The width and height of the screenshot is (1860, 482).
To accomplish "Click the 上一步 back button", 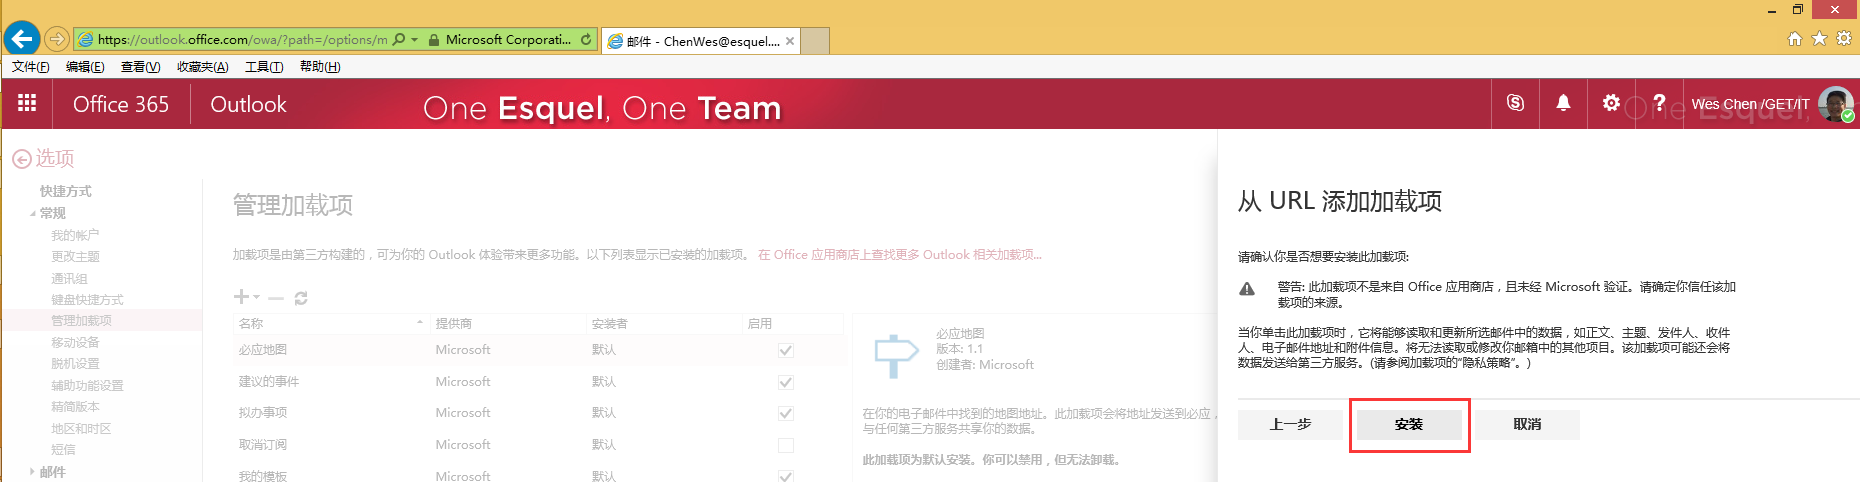I will click(1290, 424).
